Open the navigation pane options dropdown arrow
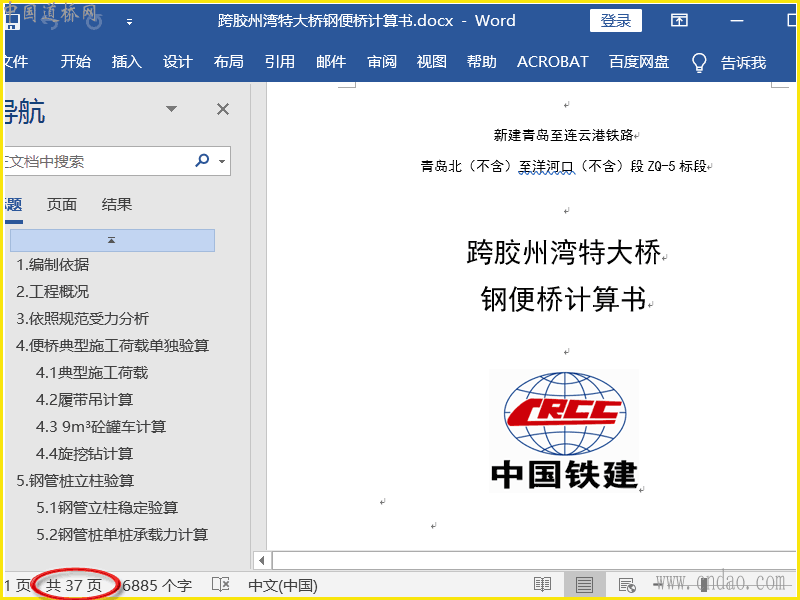This screenshot has height=600, width=800. (x=171, y=109)
